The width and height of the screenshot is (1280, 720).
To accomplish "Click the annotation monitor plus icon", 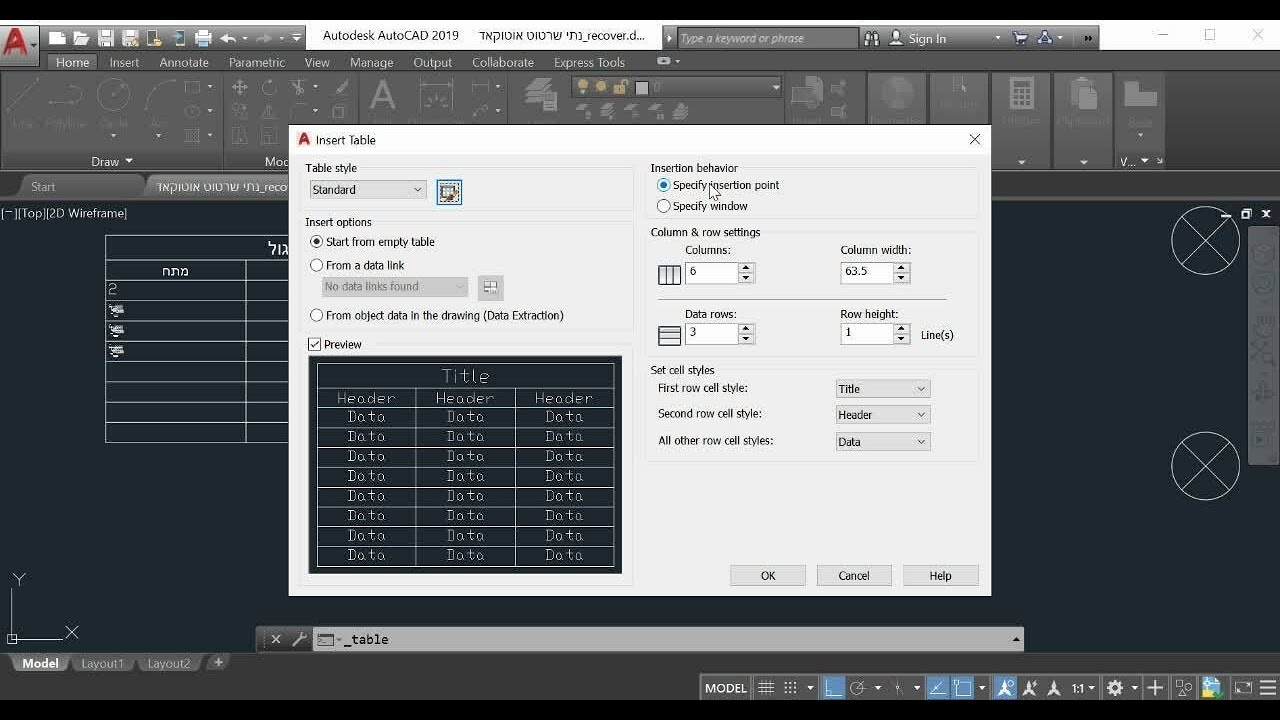I will [x=1155, y=688].
